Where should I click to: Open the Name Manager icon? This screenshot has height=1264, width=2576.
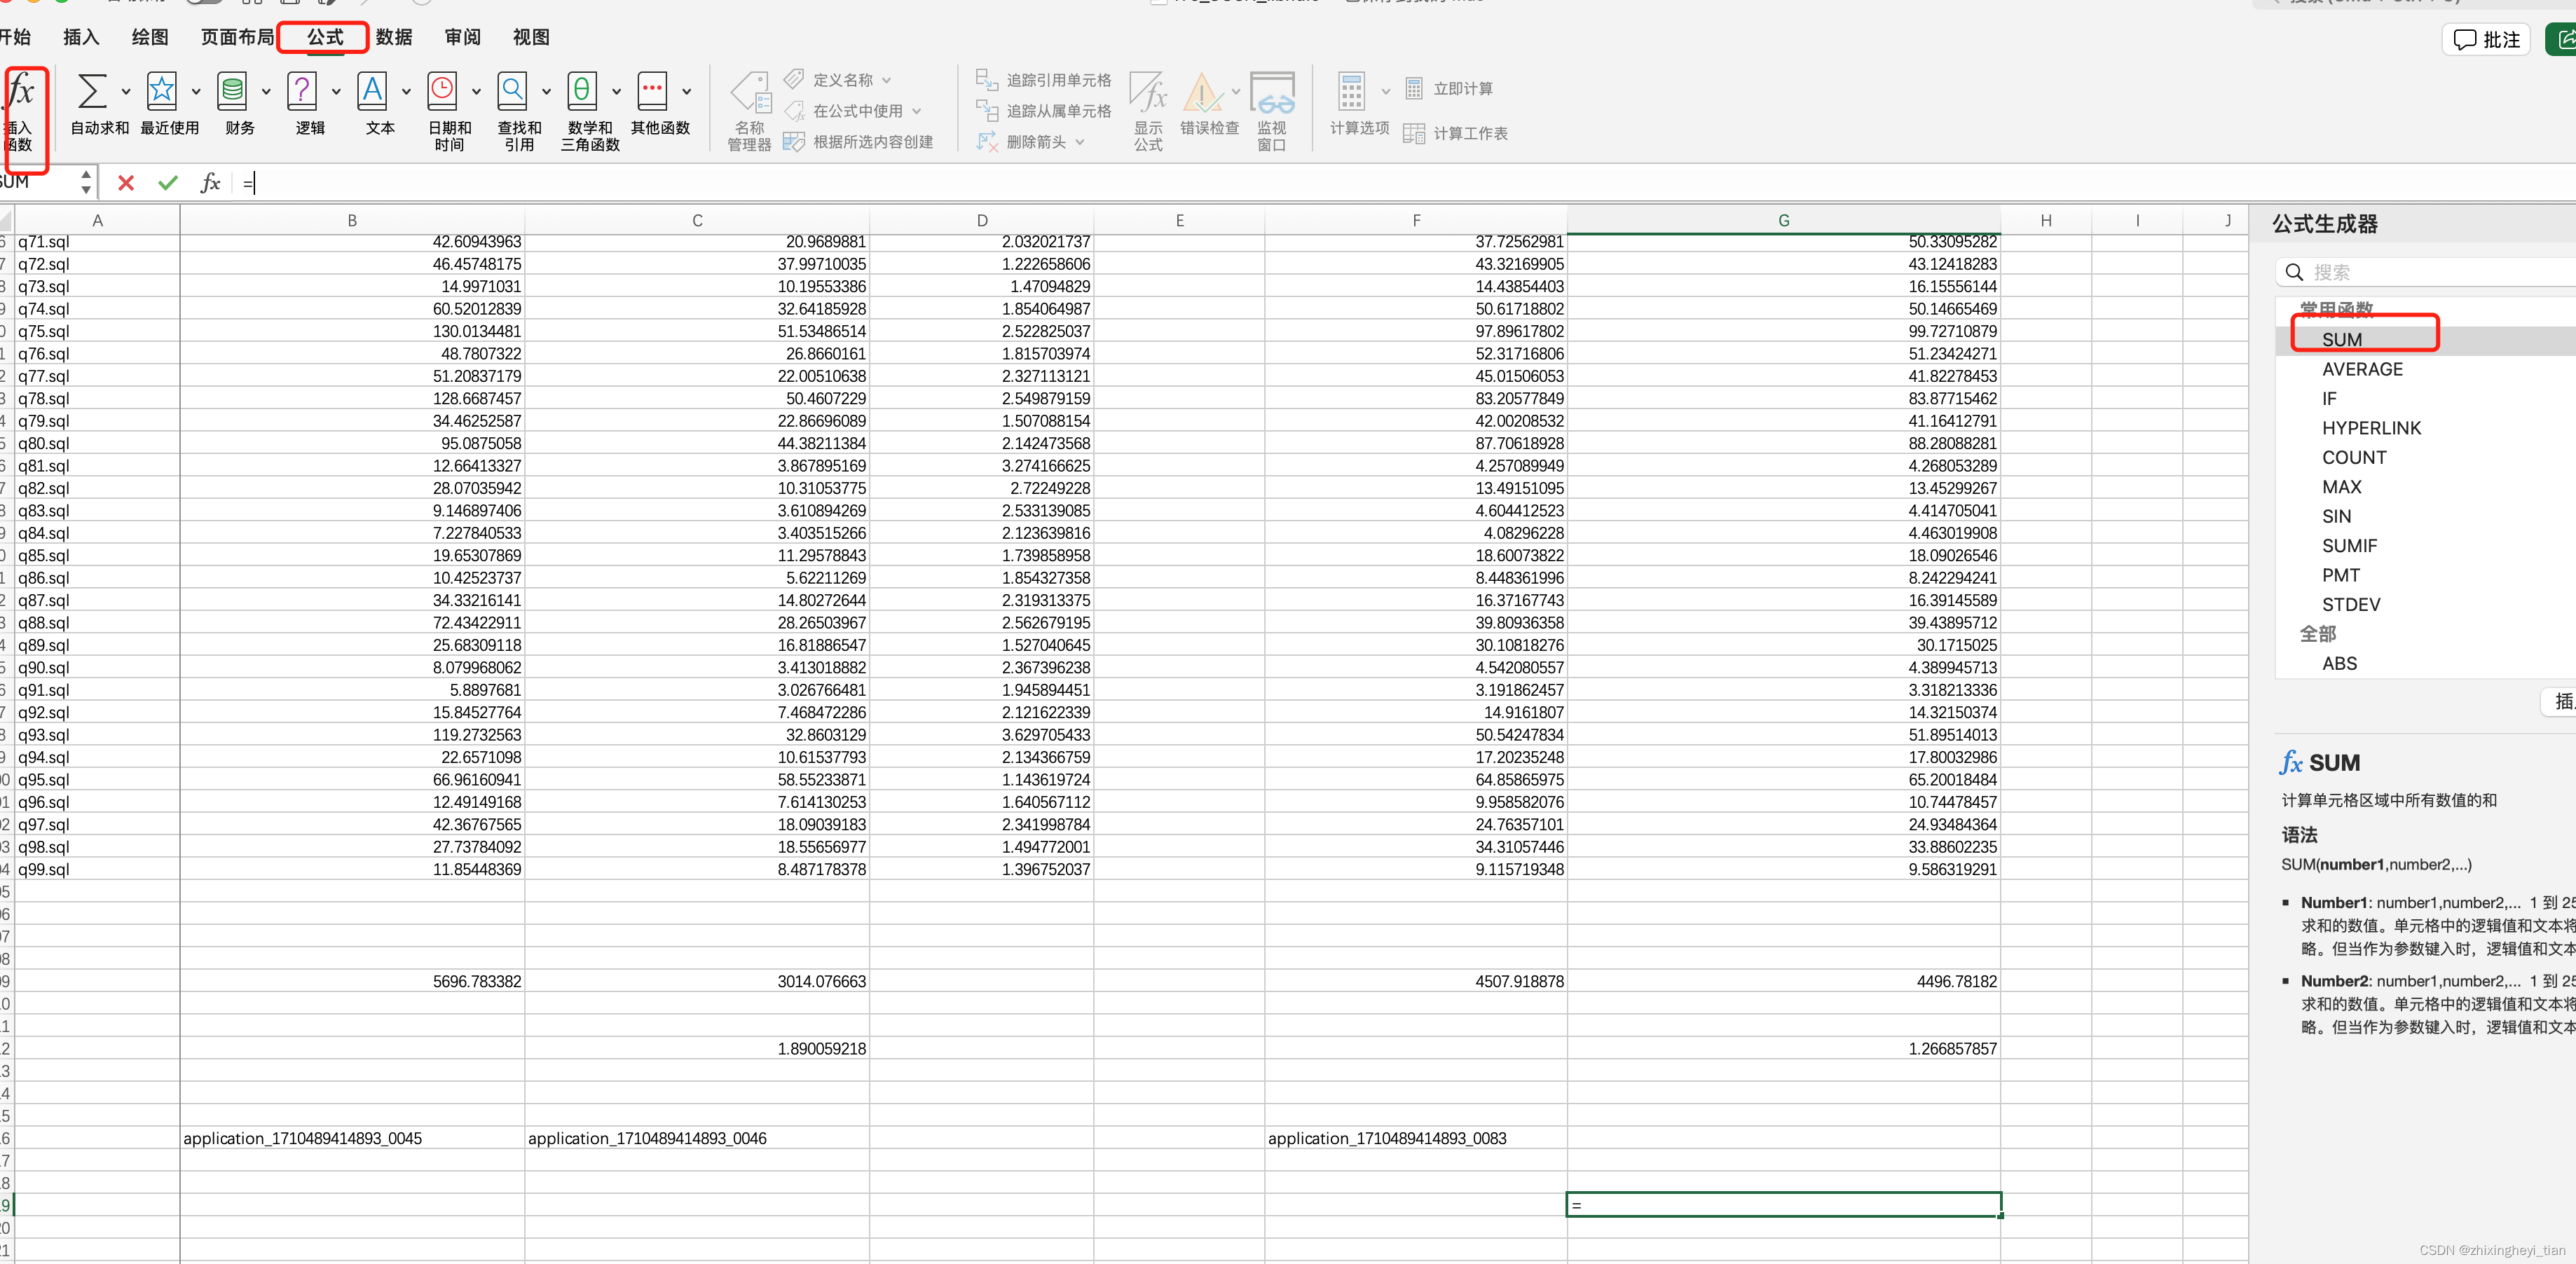[750, 92]
